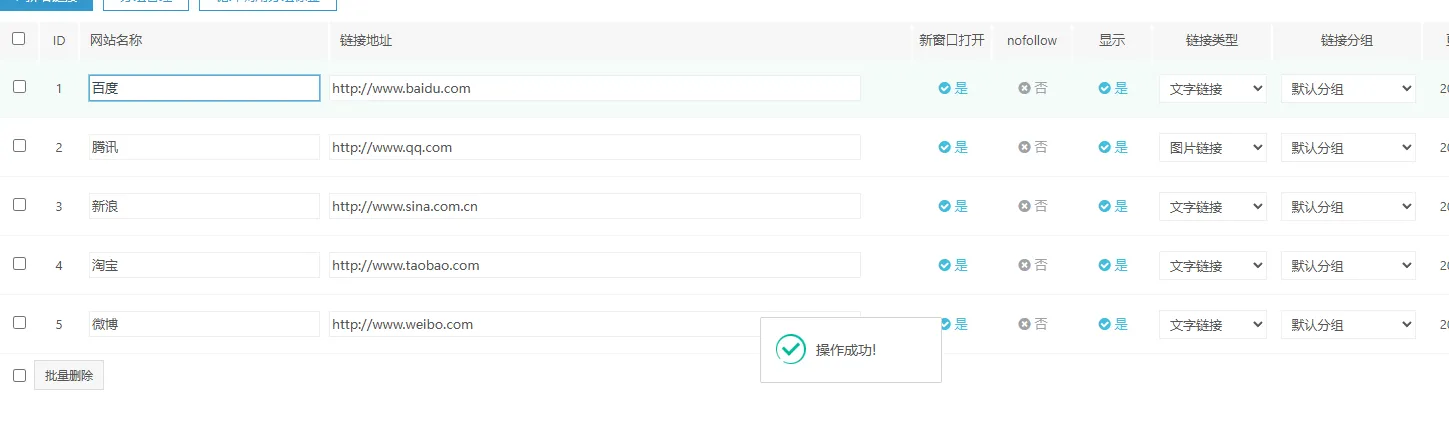Click the green success checkmark icon
Viewport: 1449px width, 431px height.
(791, 349)
